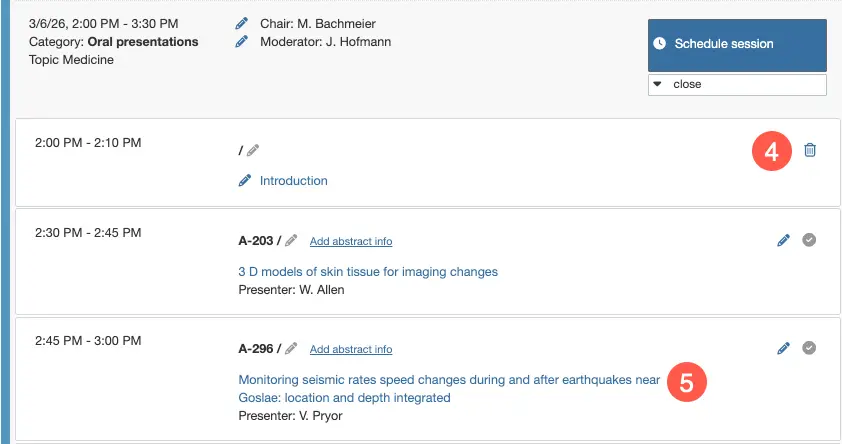Screen dimensions: 842x444
Task: Click the red number 4 marker badge
Action: point(770,151)
